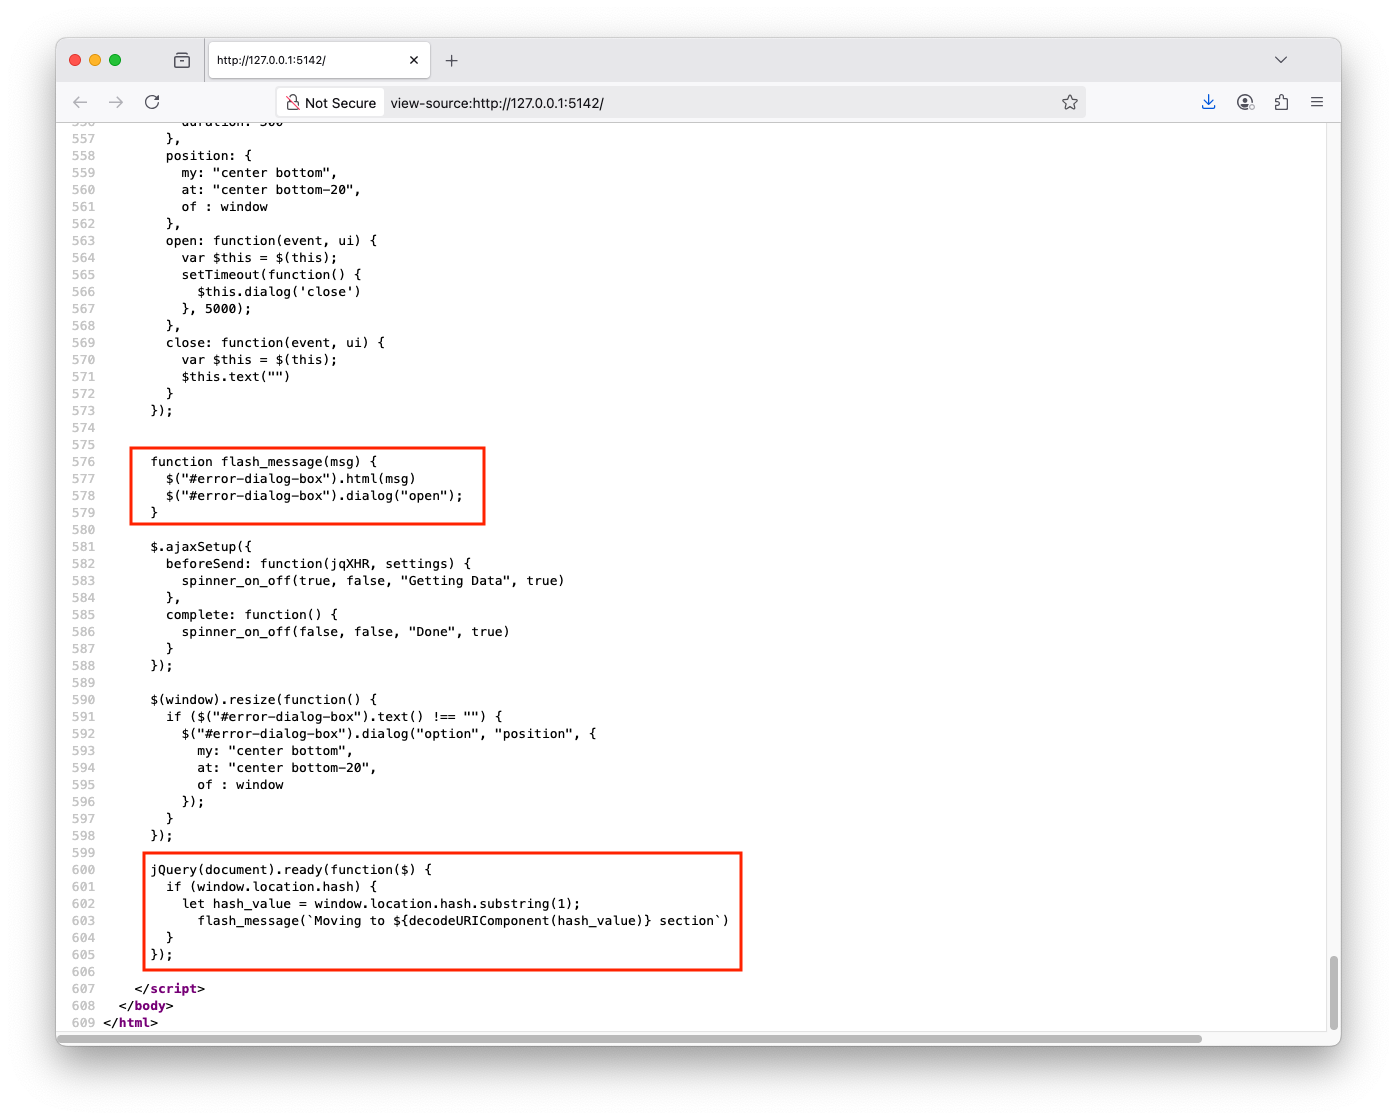Screen dimensions: 1397x1120
Task: Open the application hamburger menu
Action: (1317, 102)
